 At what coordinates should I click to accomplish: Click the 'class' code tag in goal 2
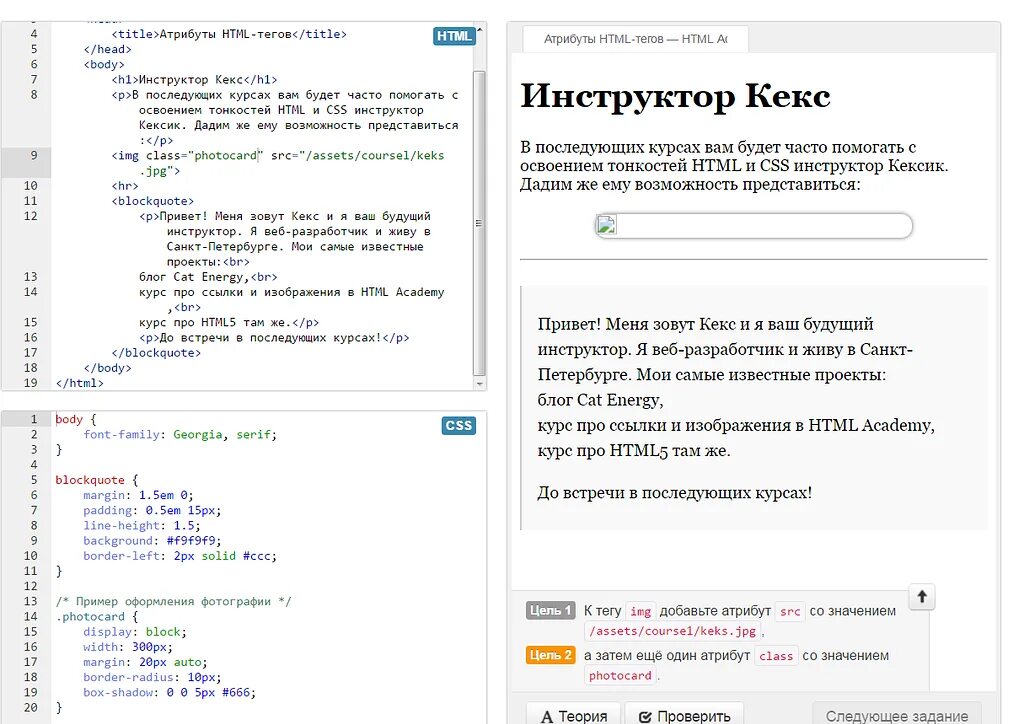point(776,655)
